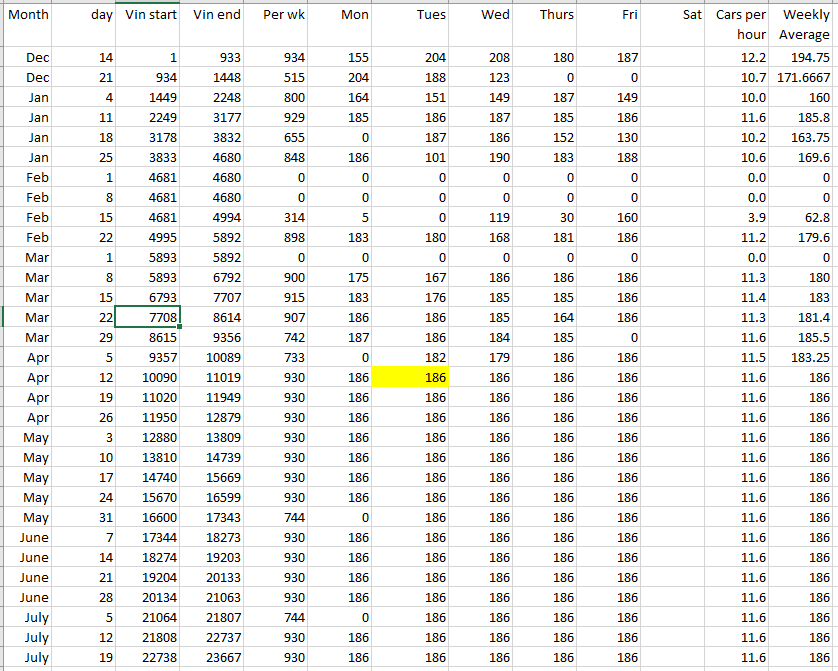Select the cell showing 171.6667
The height and width of the screenshot is (671, 838).
point(805,77)
